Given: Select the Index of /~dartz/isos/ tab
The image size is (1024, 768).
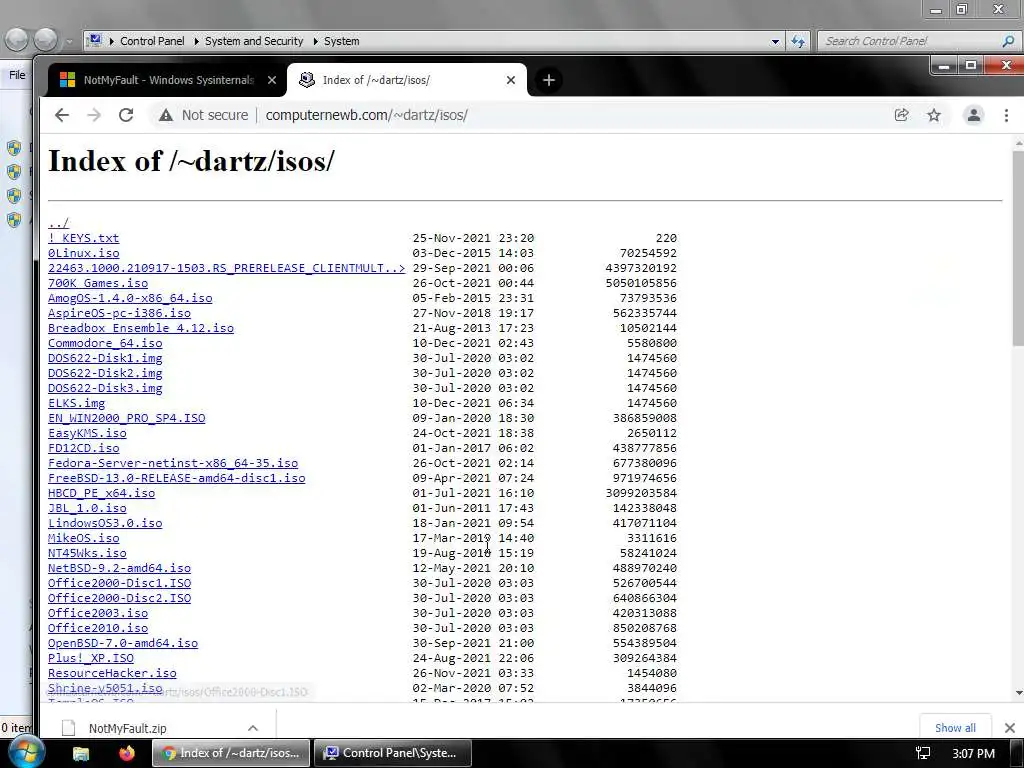Looking at the screenshot, I should pyautogui.click(x=406, y=80).
